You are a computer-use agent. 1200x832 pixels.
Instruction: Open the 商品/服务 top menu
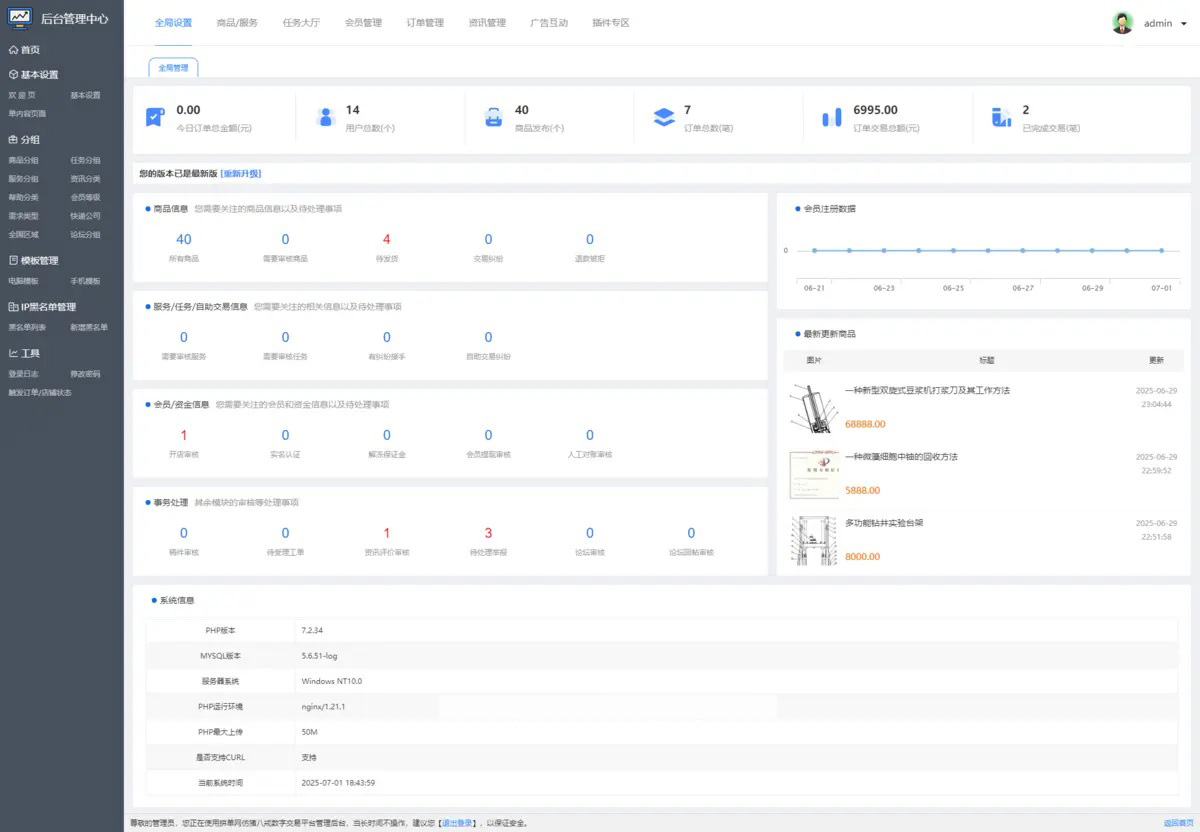[x=237, y=23]
